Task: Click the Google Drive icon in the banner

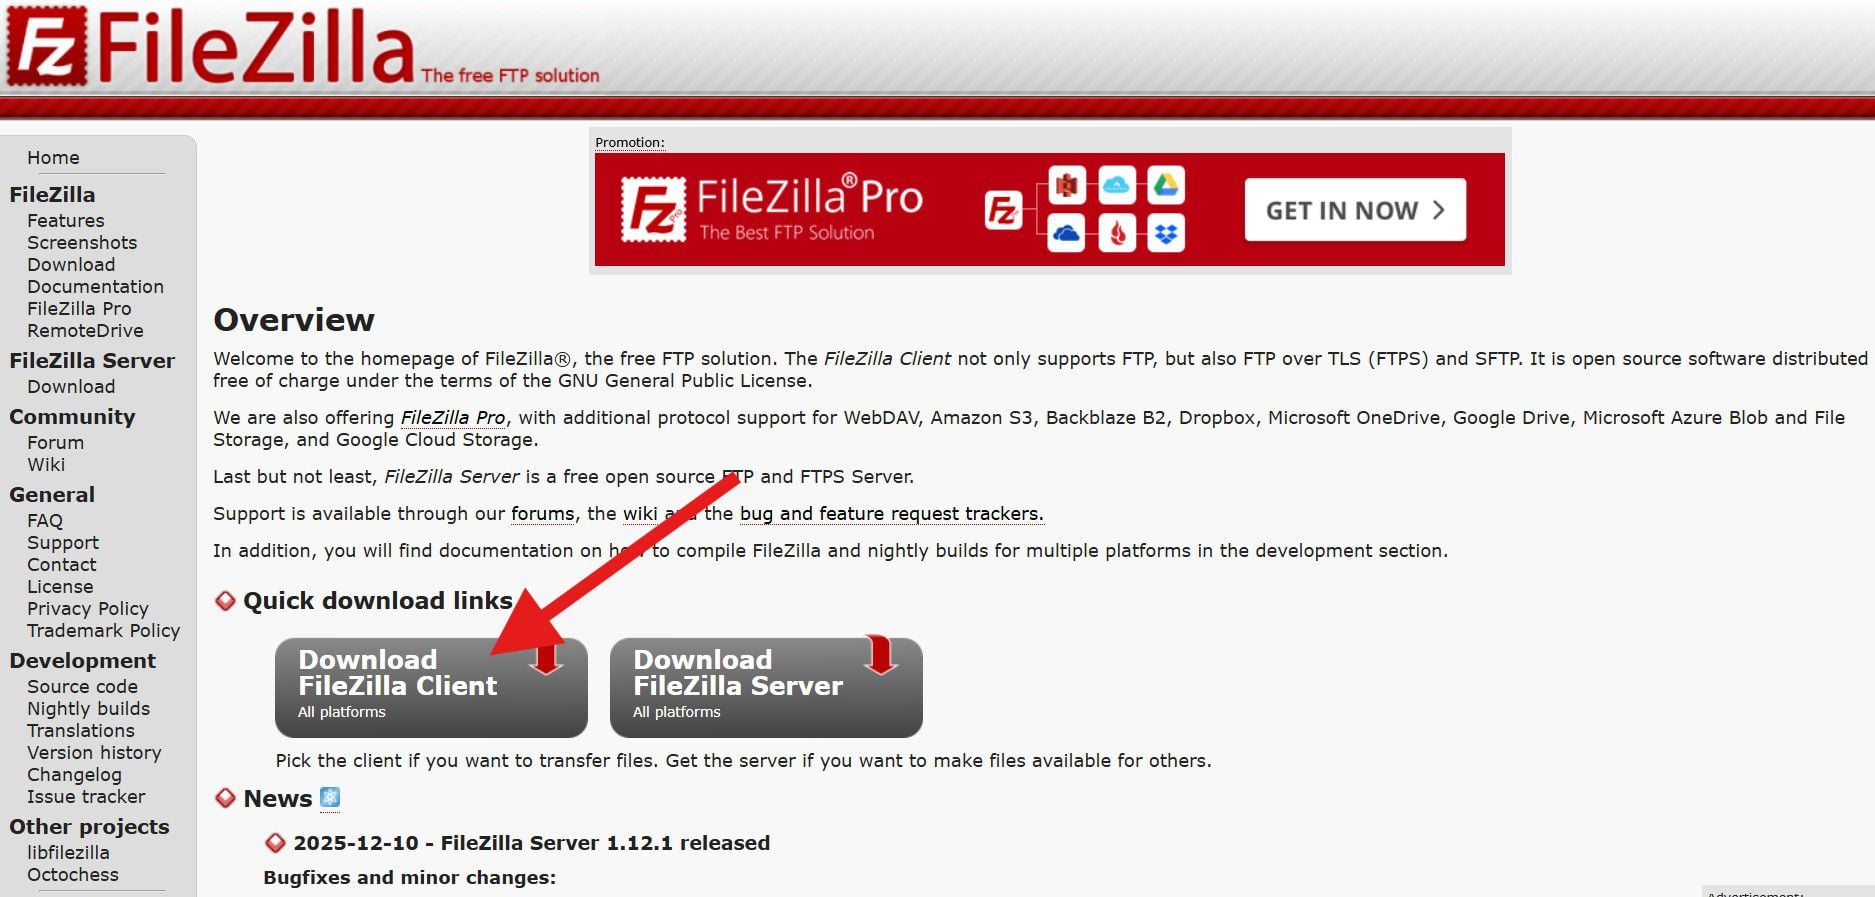Action: [x=1165, y=185]
